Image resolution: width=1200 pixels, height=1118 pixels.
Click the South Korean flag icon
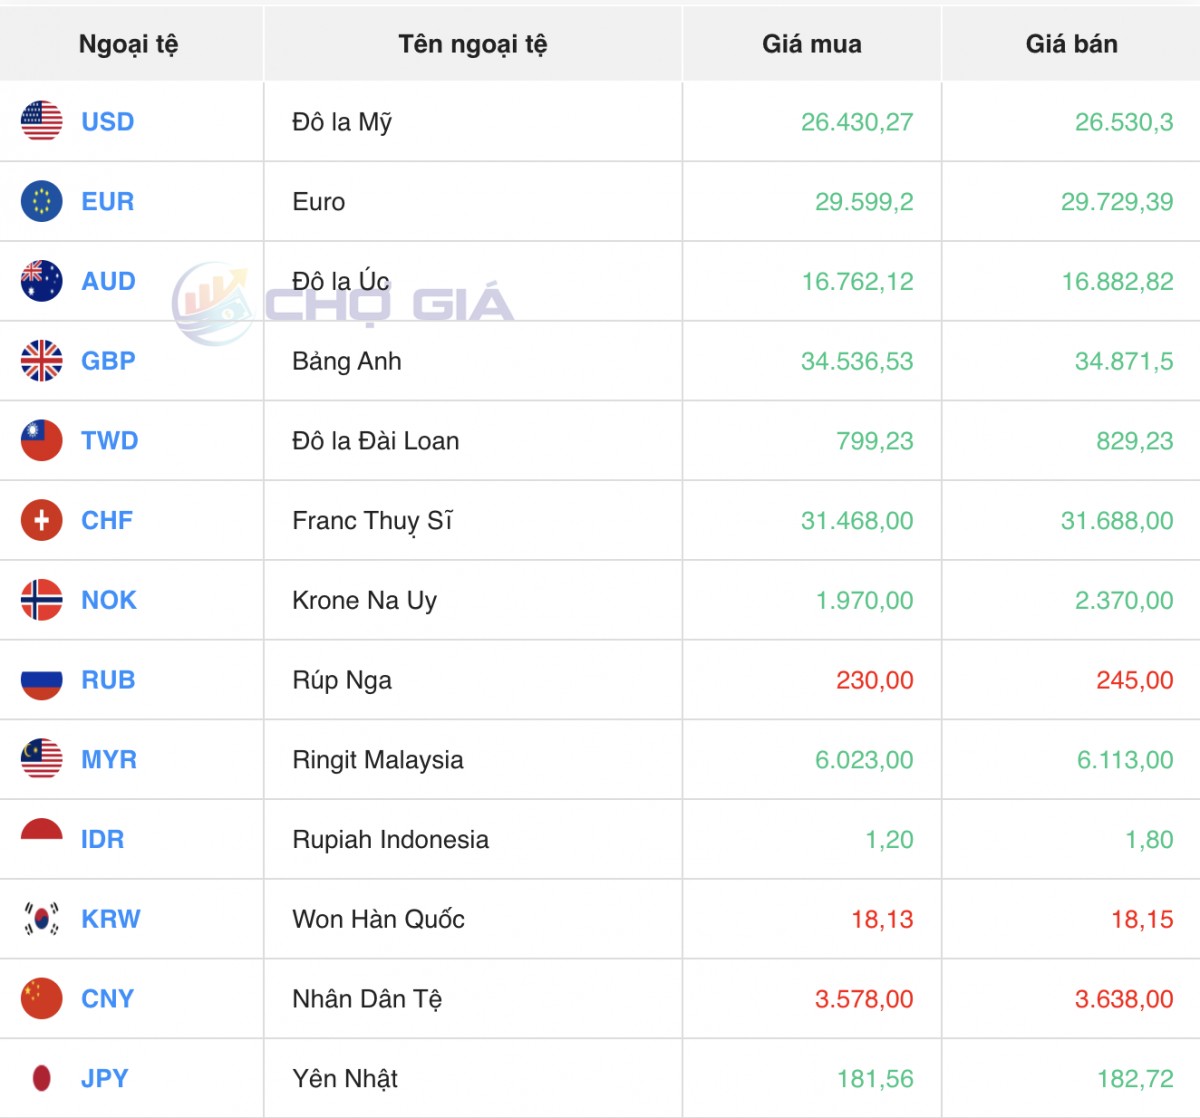(42, 919)
